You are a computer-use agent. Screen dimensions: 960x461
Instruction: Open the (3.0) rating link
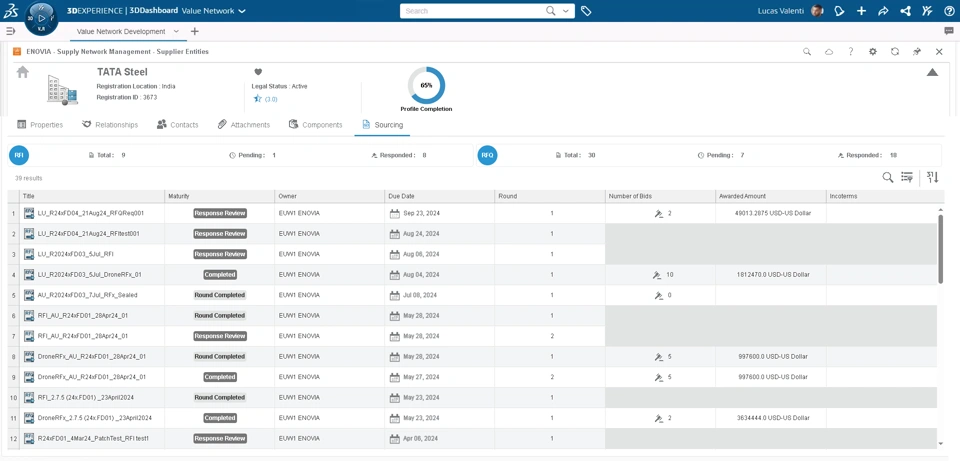click(x=271, y=99)
